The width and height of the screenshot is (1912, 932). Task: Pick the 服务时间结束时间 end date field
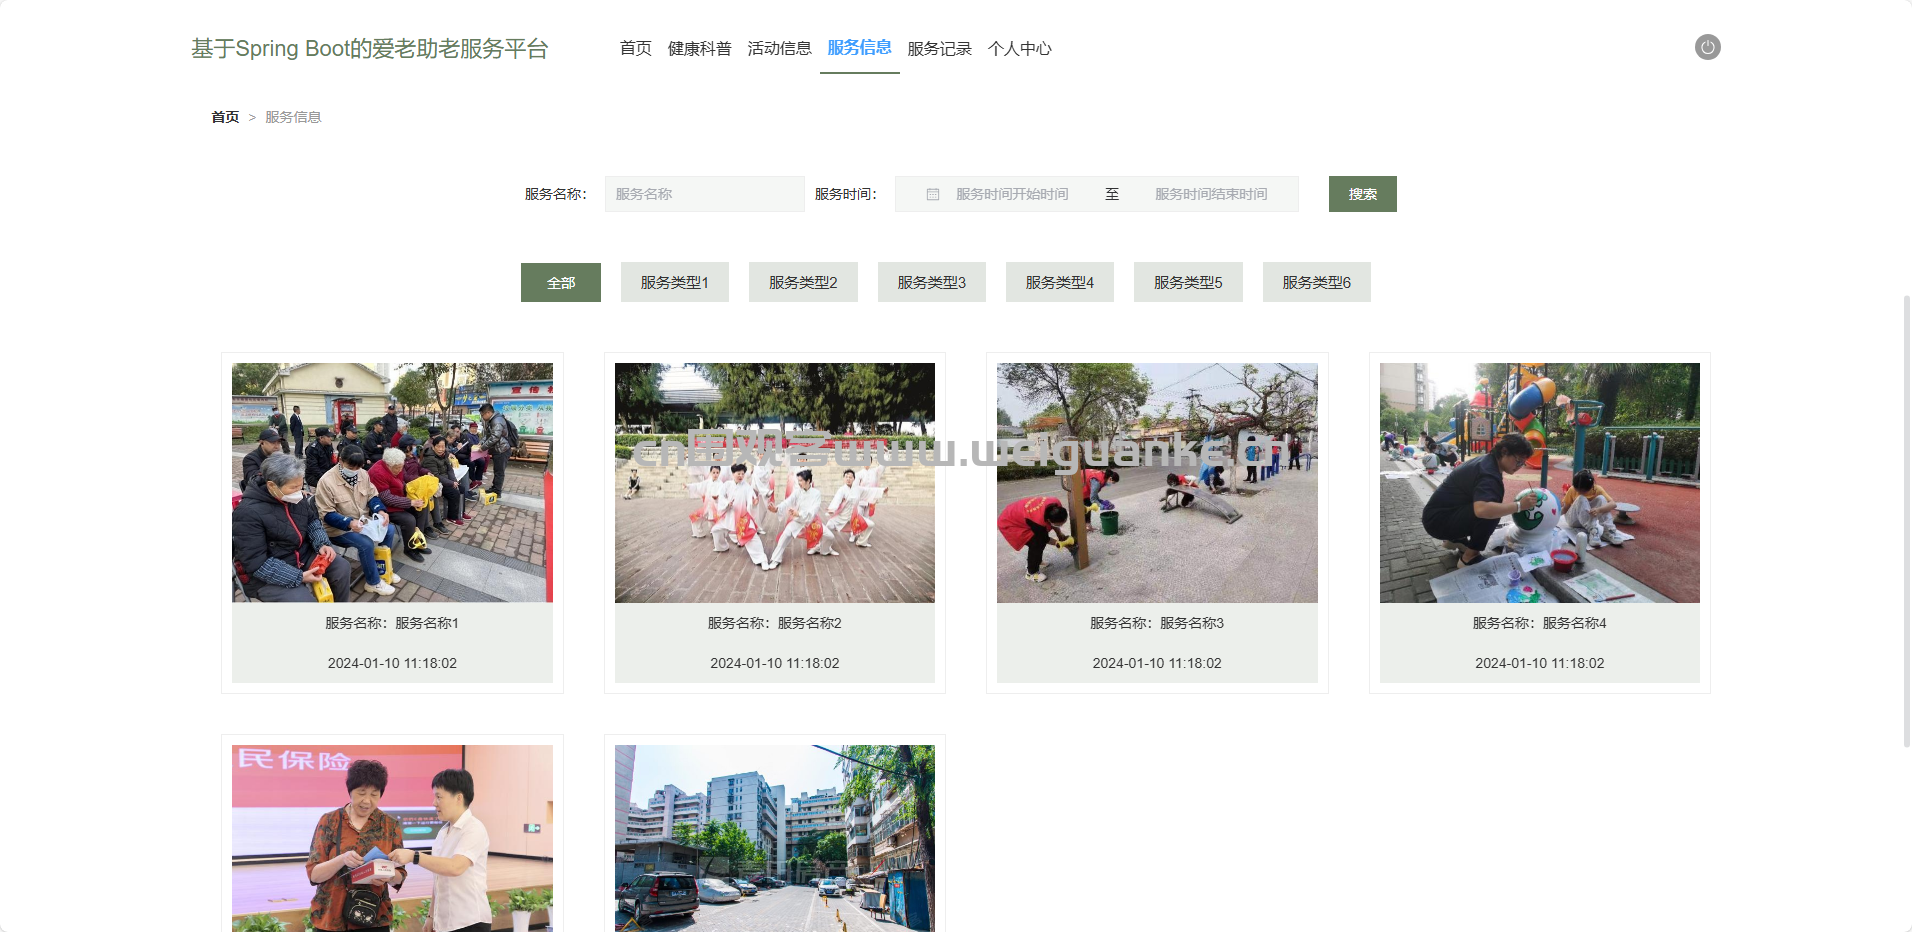click(x=1210, y=194)
